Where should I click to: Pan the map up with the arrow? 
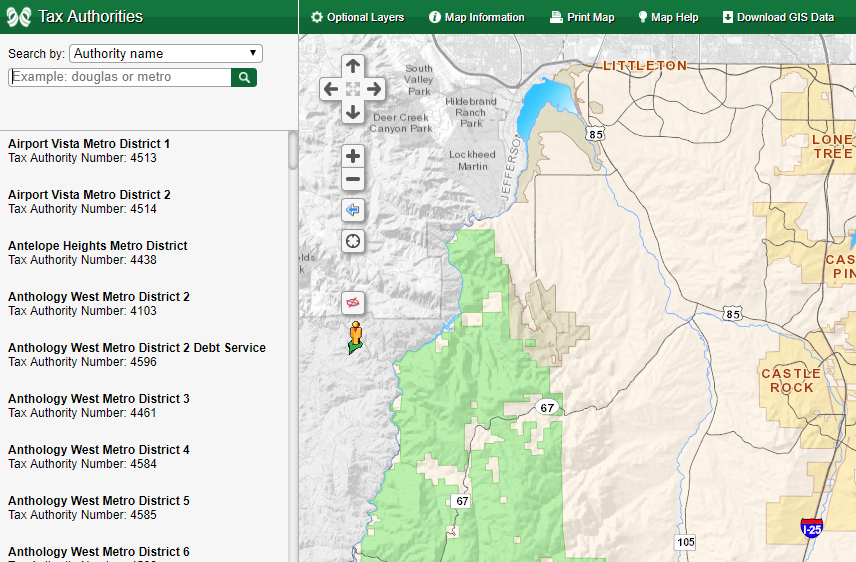coord(352,66)
